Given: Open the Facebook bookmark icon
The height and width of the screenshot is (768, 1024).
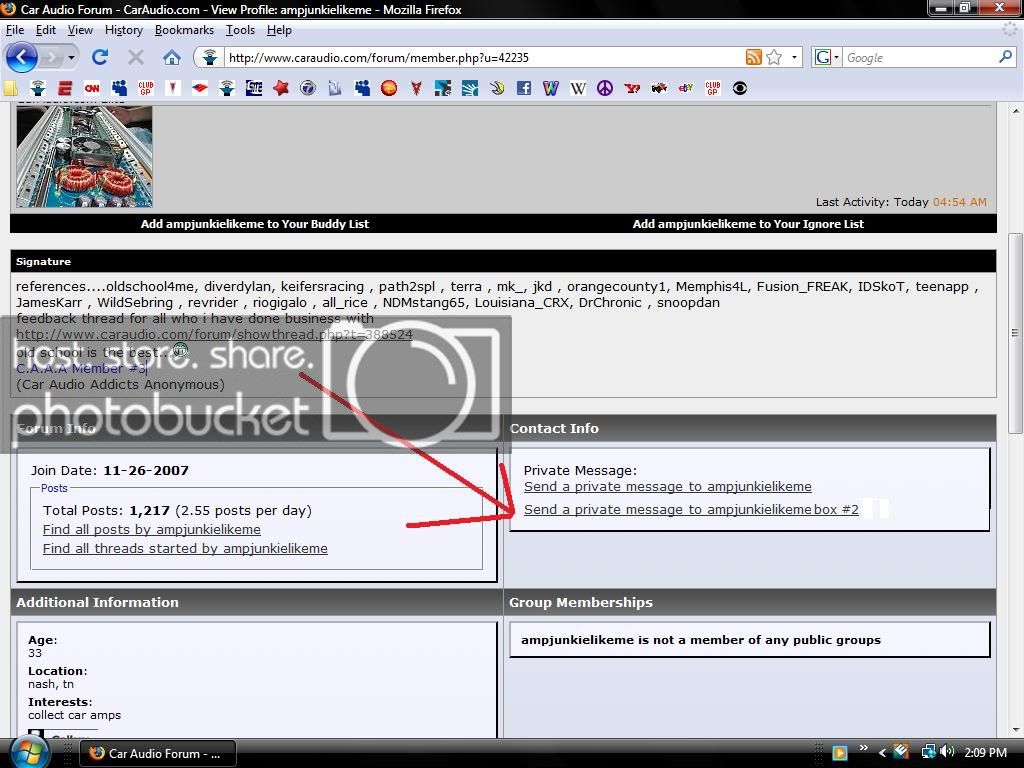Looking at the screenshot, I should coord(523,88).
